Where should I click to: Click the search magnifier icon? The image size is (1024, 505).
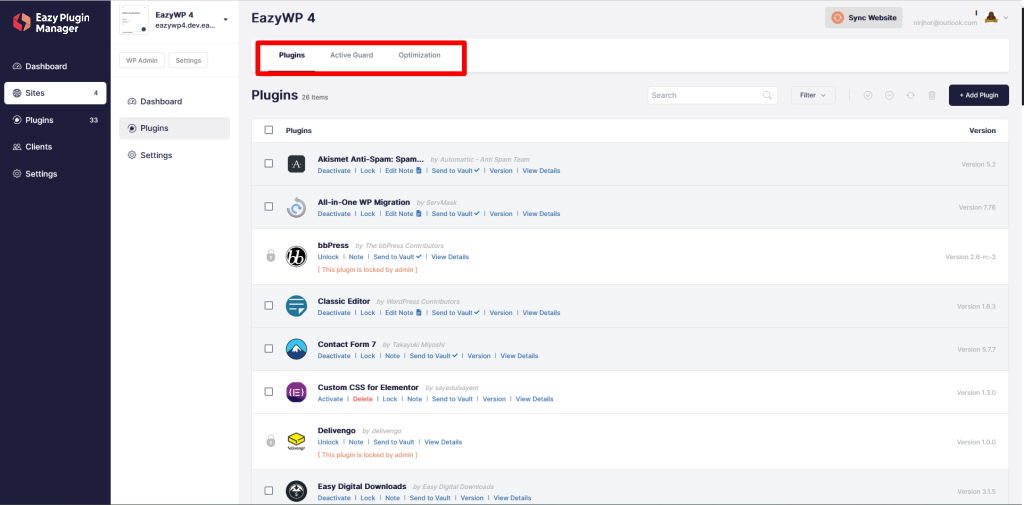(767, 95)
